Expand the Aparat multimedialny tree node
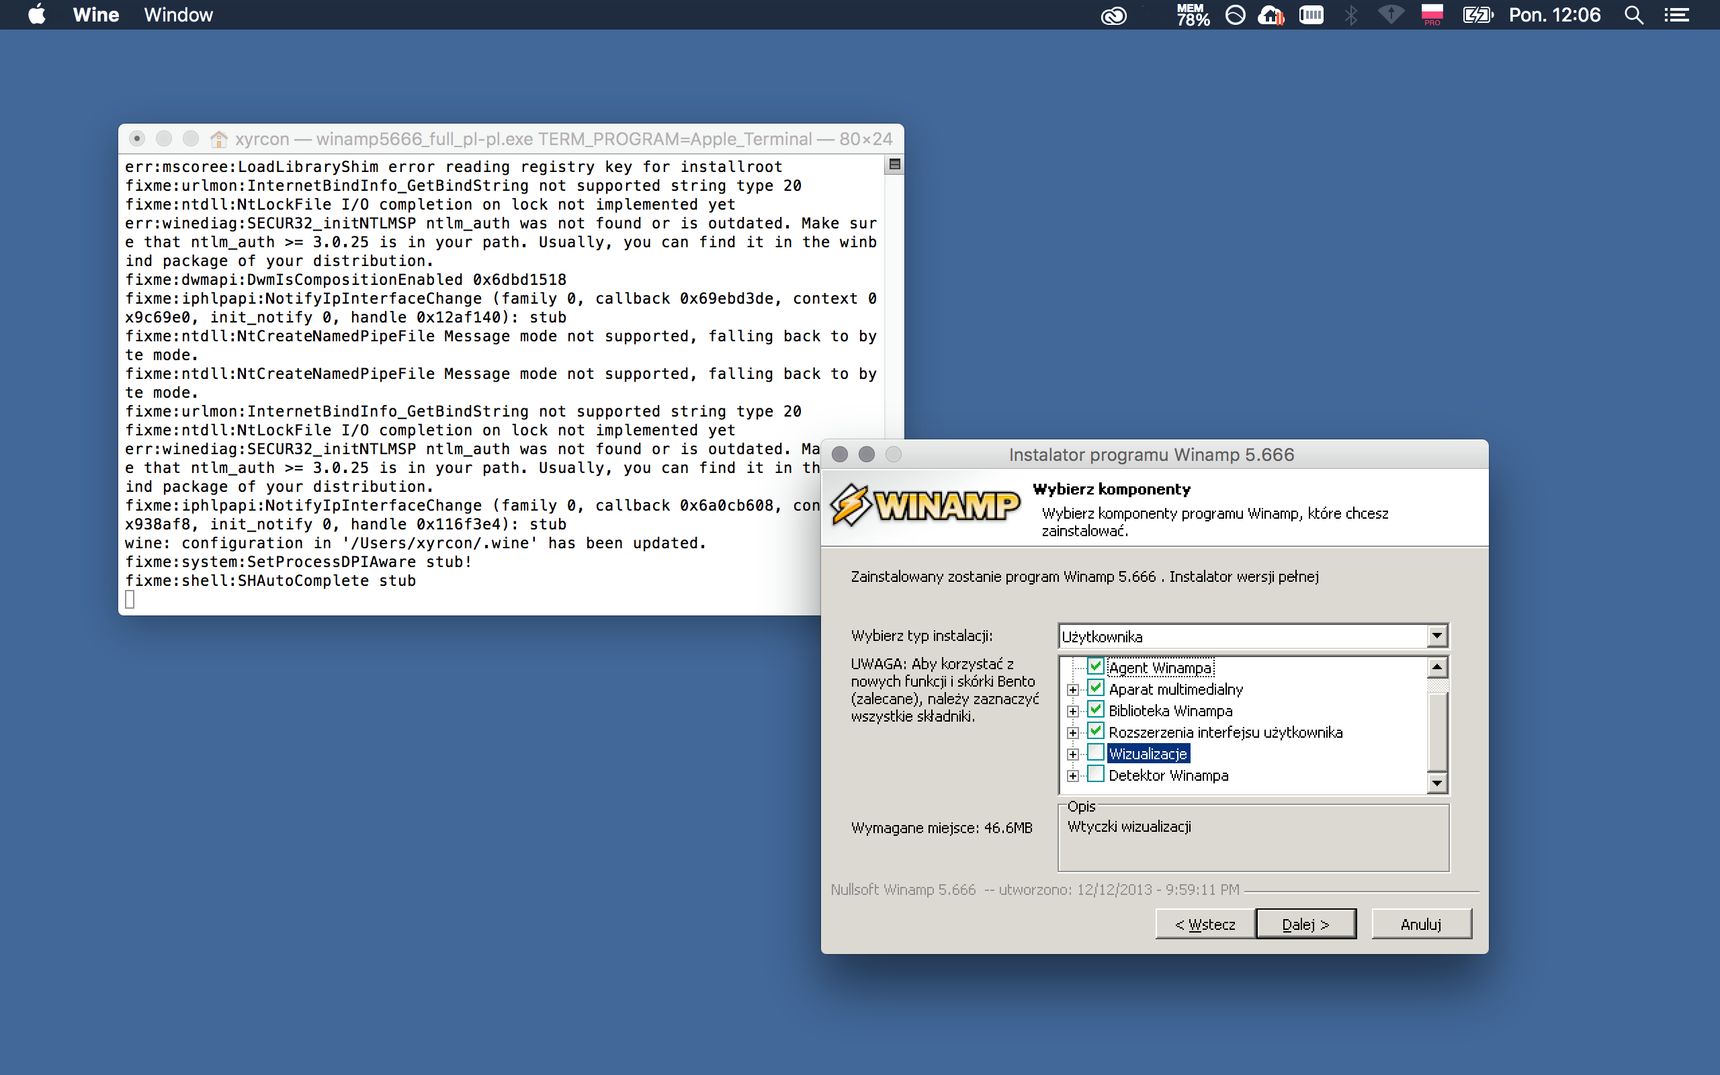Screen dimensions: 1720x1075 [1073, 690]
